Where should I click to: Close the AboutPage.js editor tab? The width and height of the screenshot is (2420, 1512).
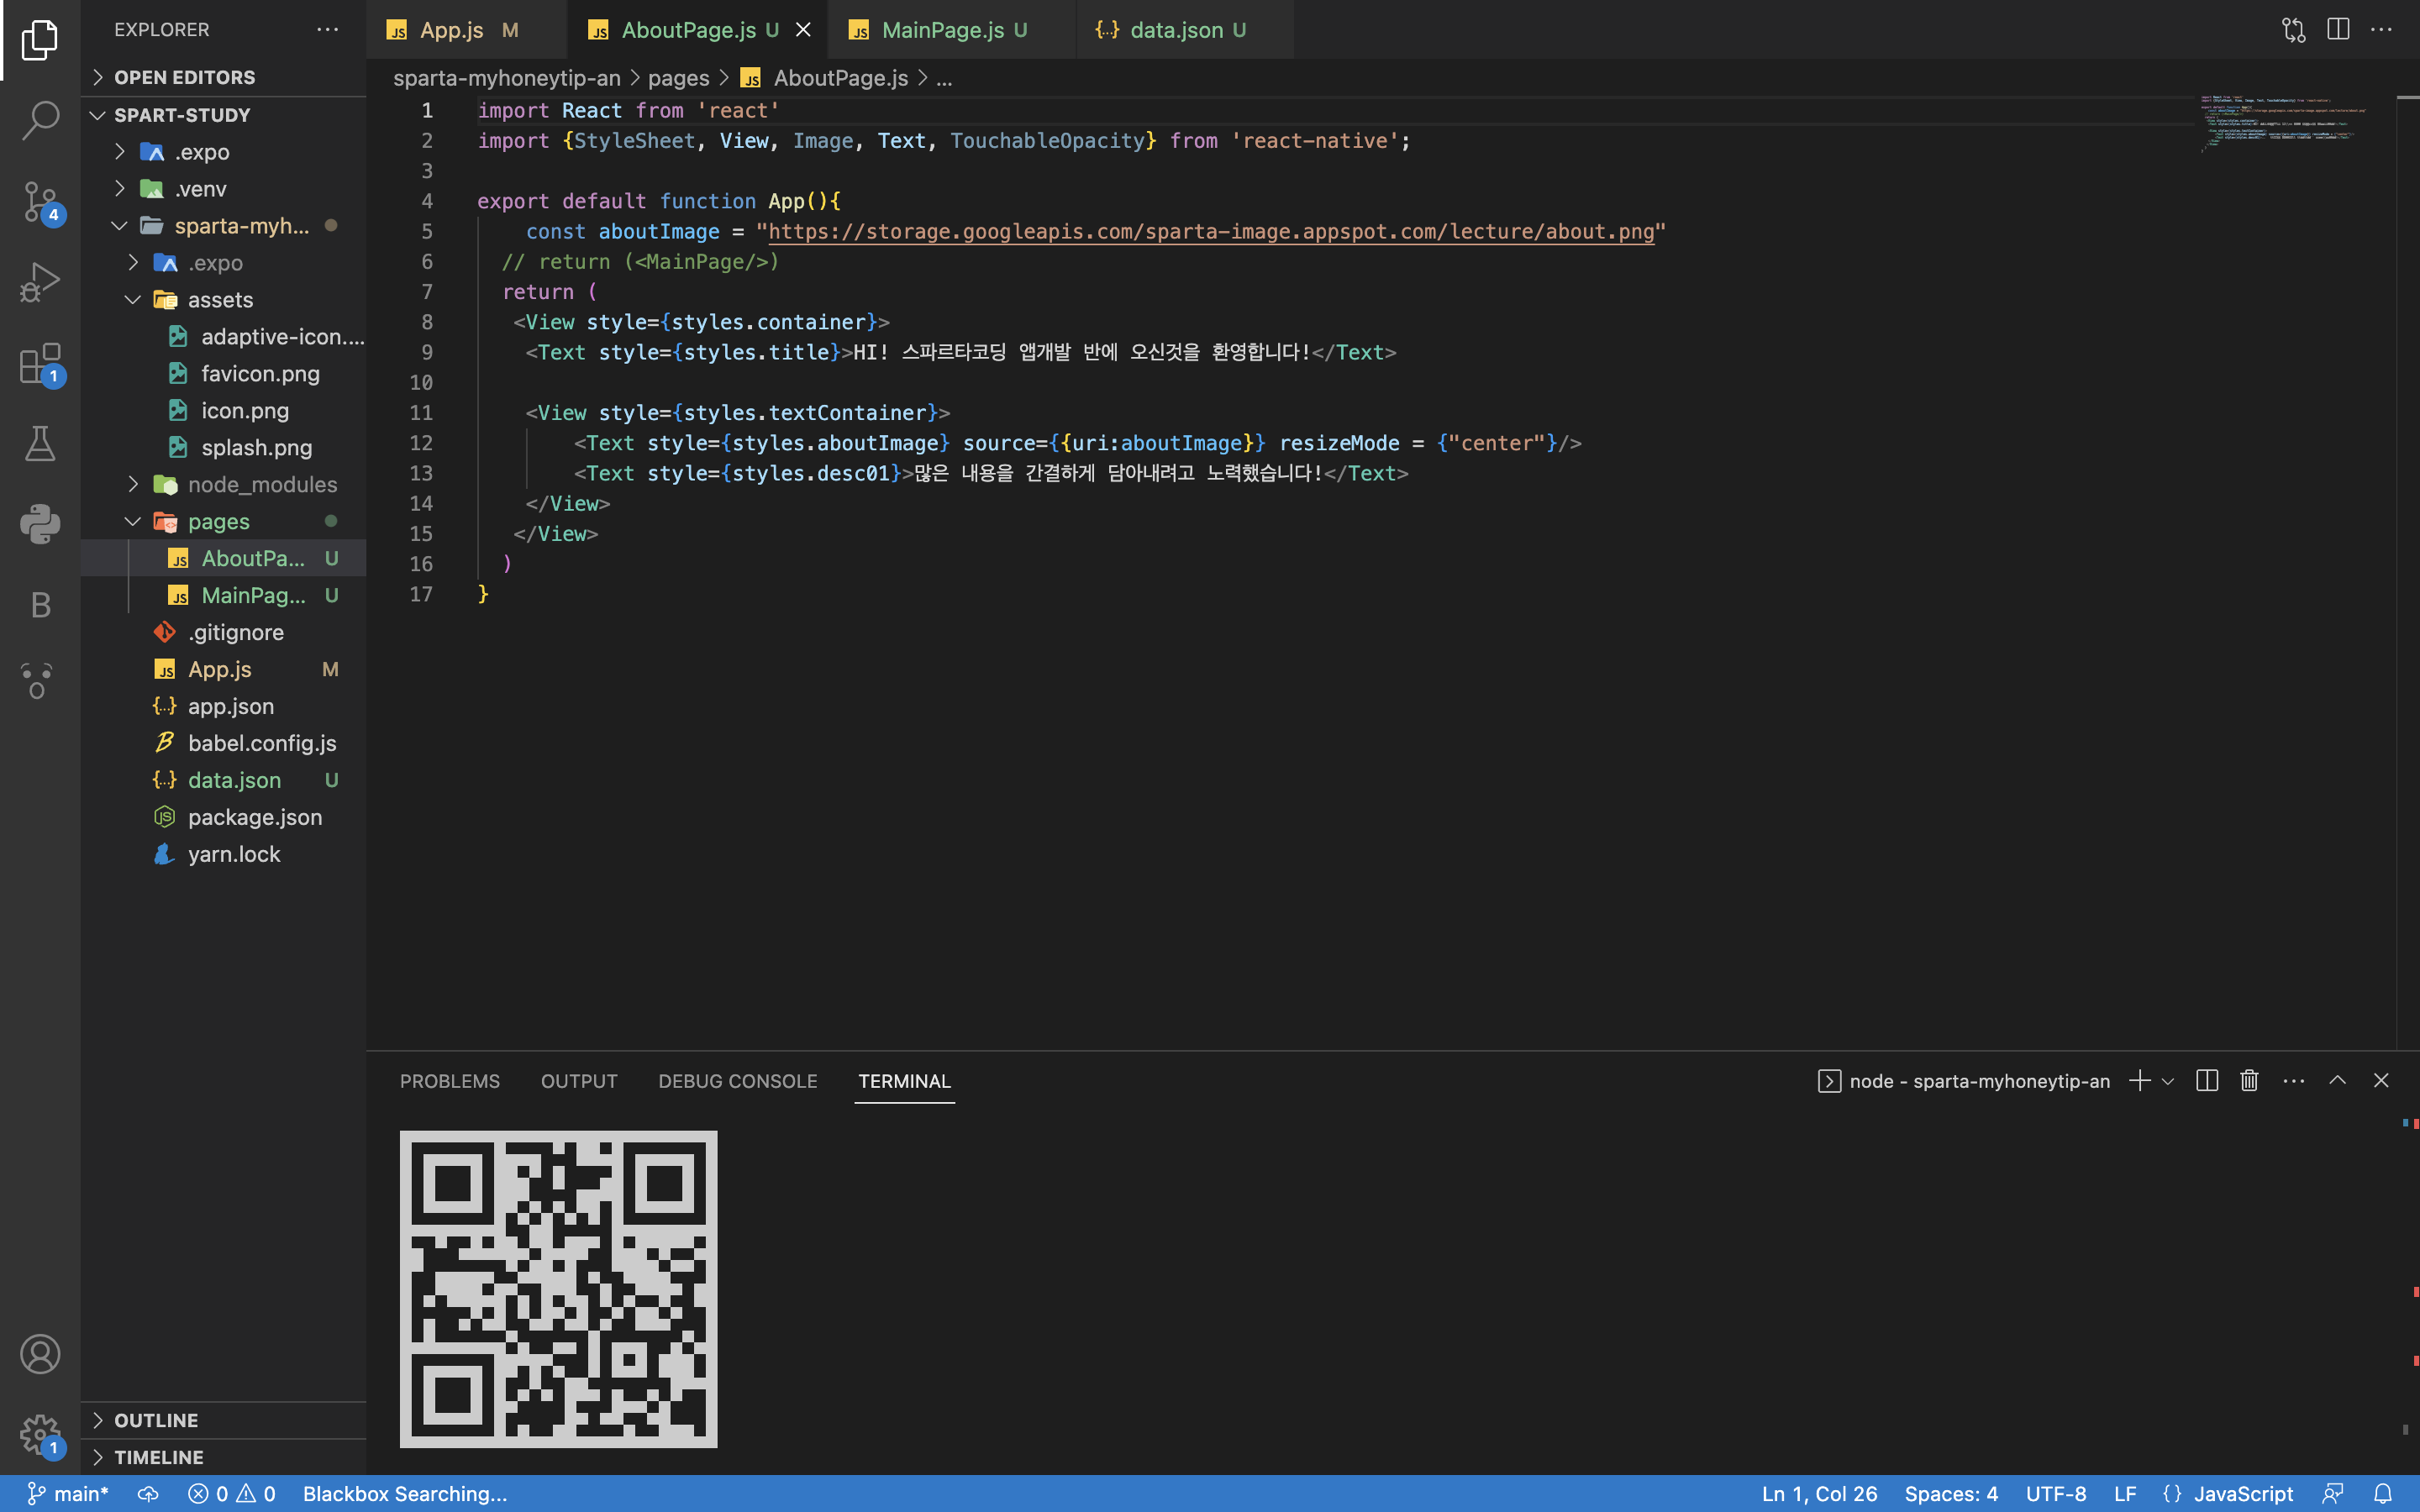(803, 30)
